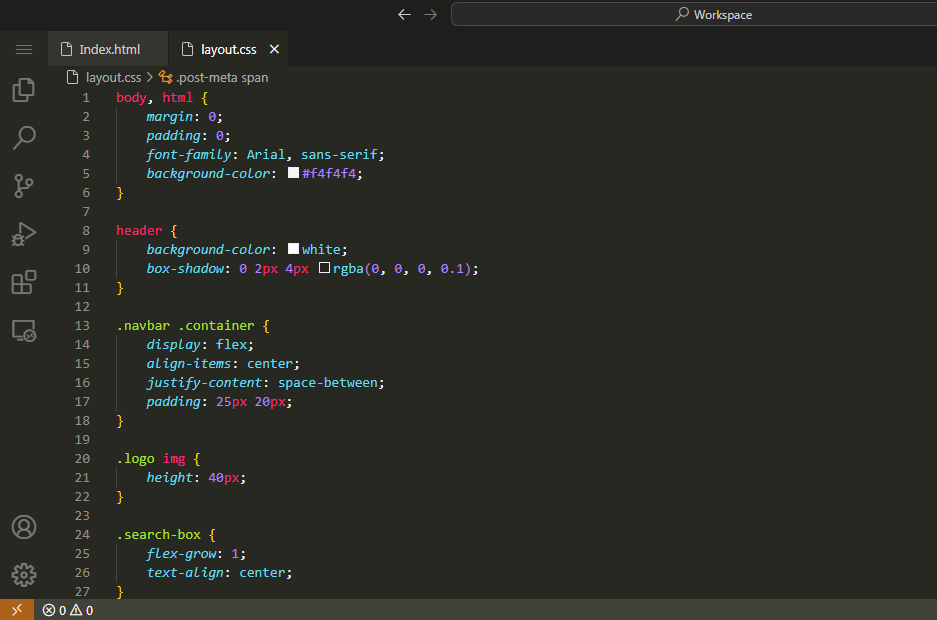Click the 'space-between' value
The image size is (937, 620).
[x=327, y=383]
